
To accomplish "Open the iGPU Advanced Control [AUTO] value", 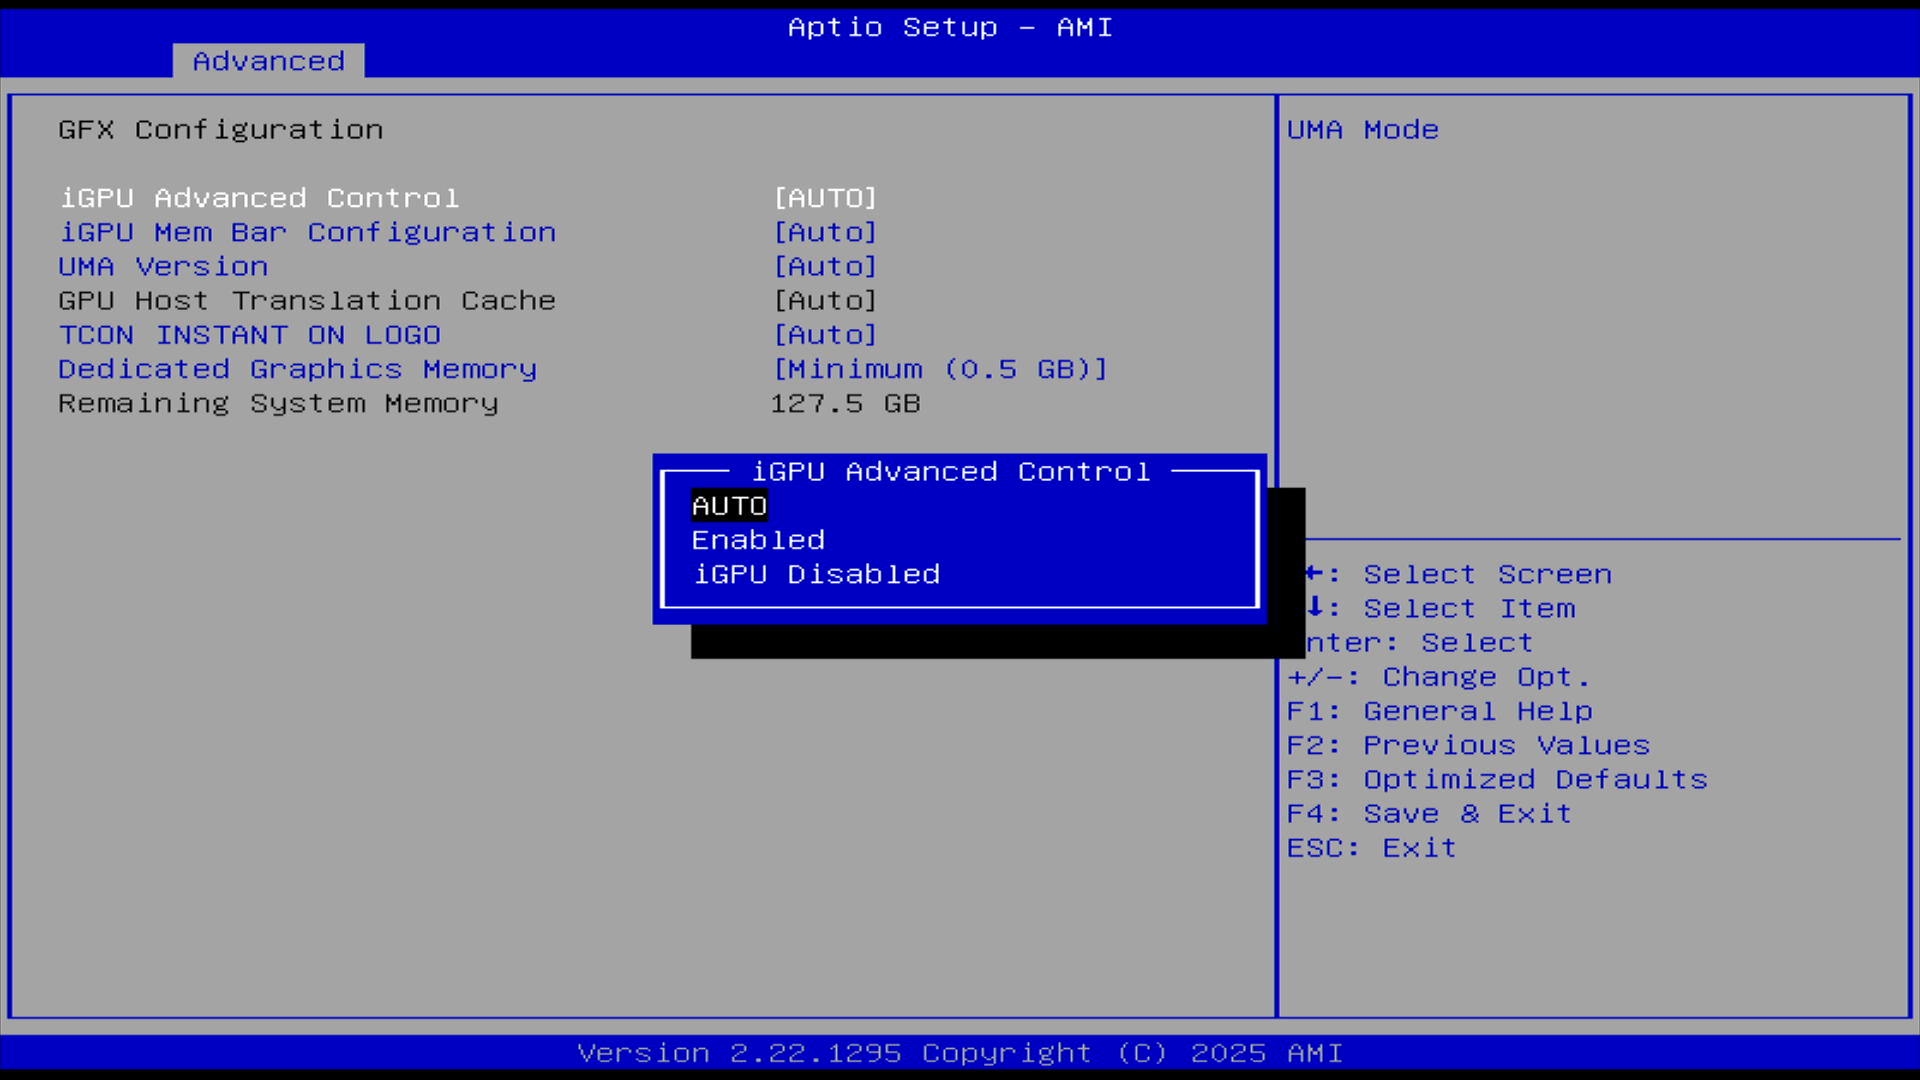I will click(825, 198).
